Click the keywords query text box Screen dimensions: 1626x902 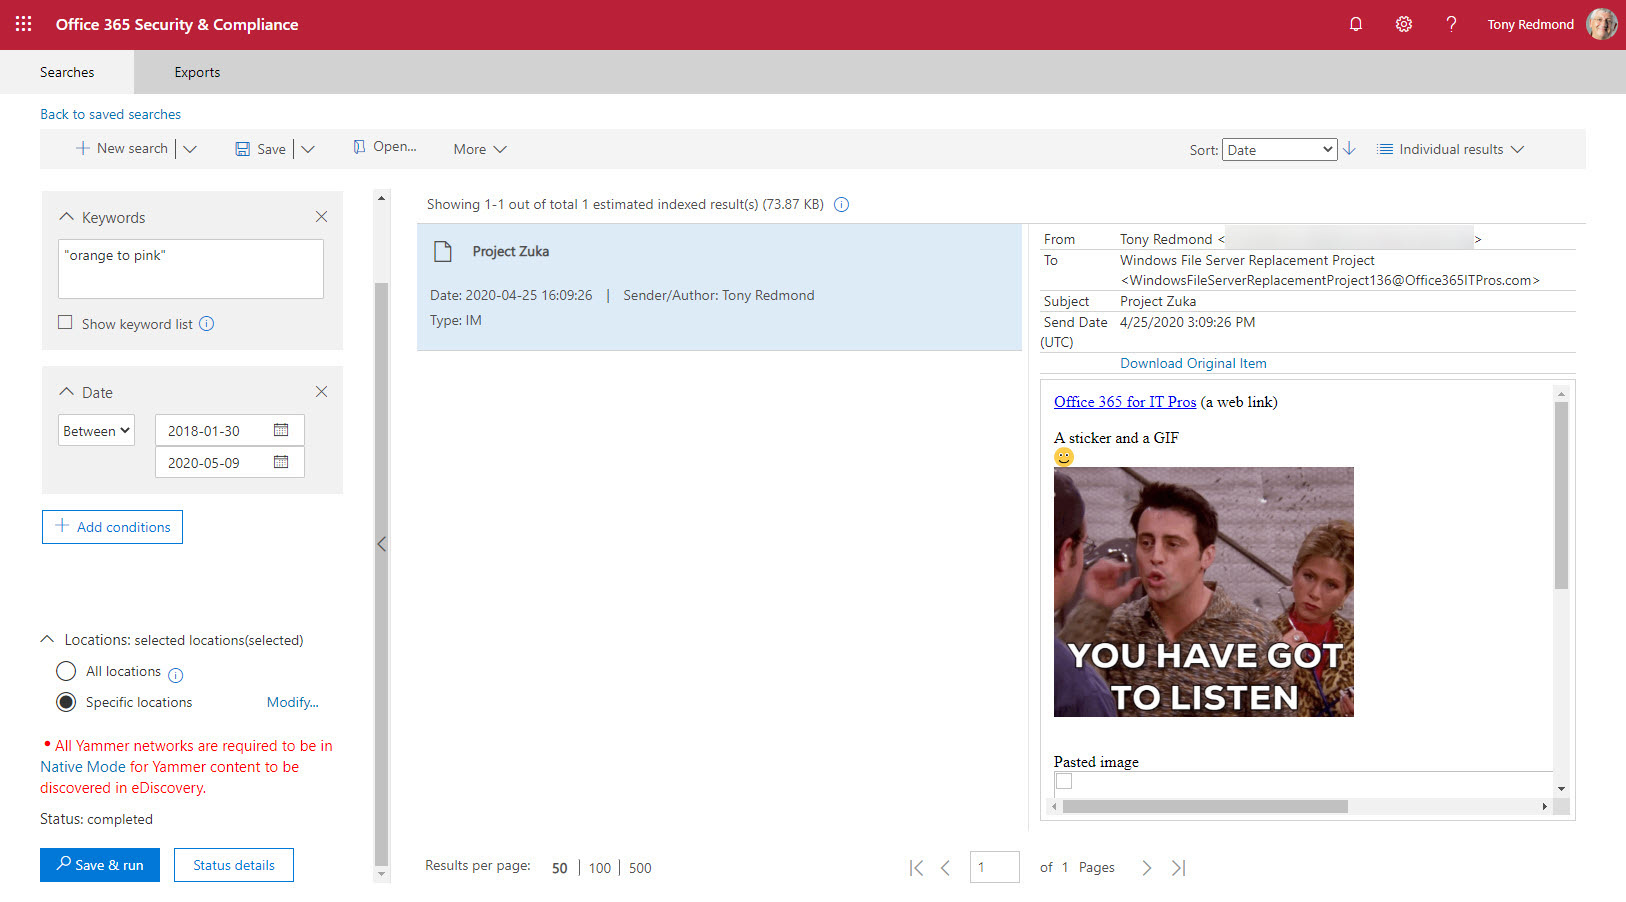point(191,269)
